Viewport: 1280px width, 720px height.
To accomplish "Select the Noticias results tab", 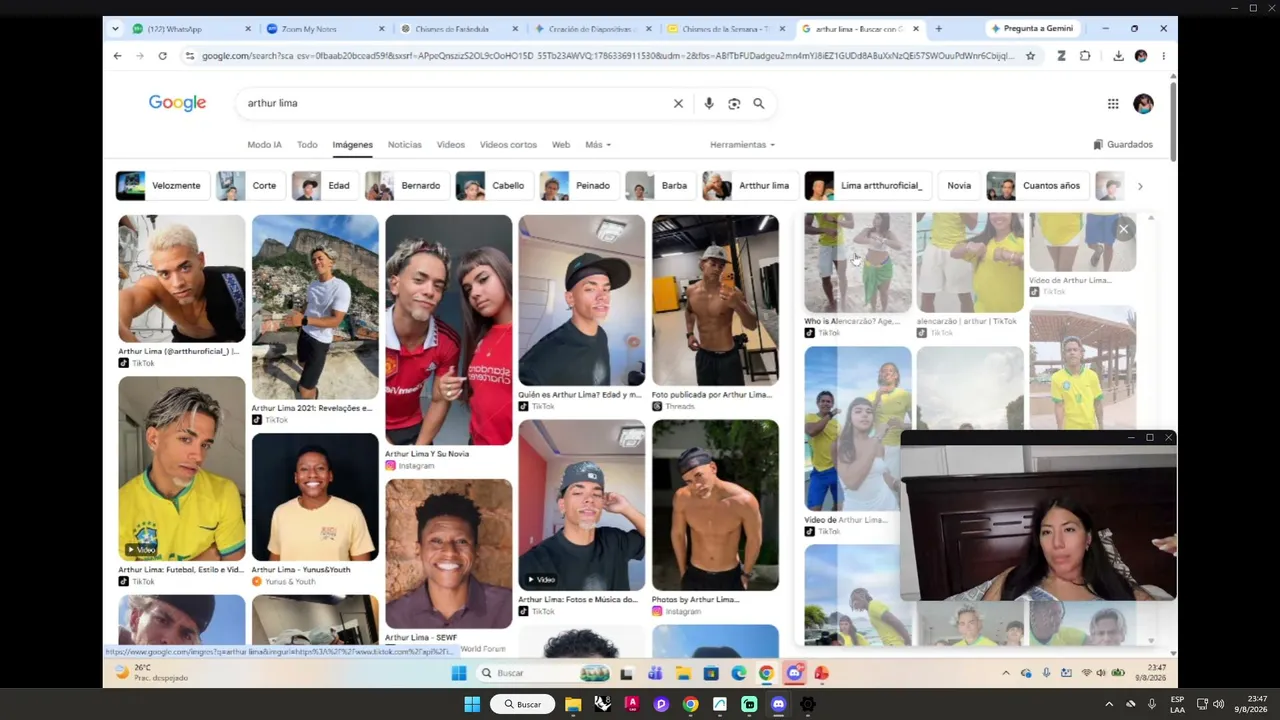I will [x=405, y=145].
